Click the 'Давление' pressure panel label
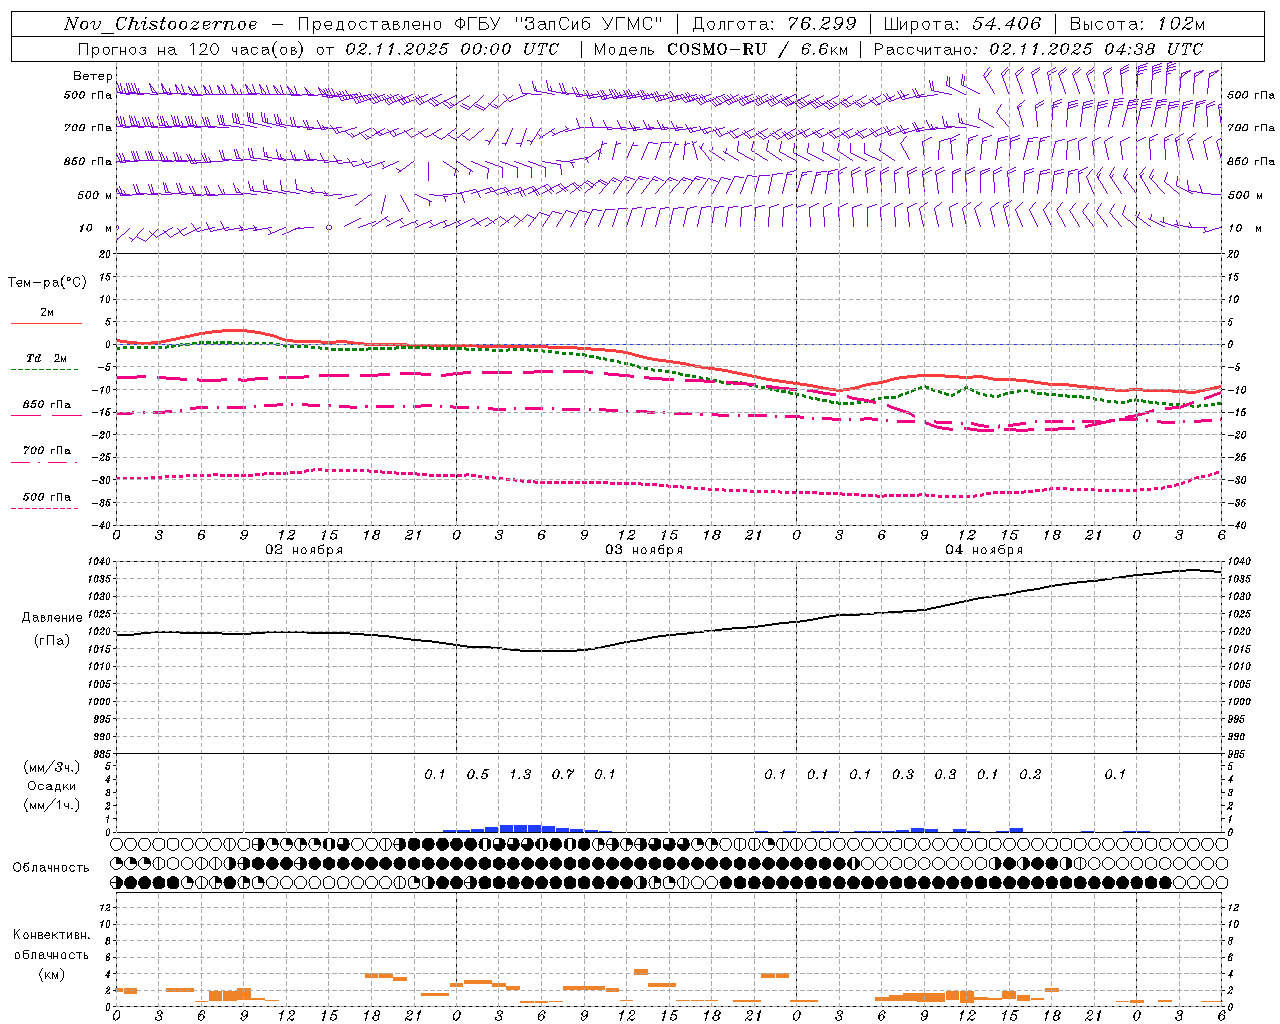The image size is (1280, 1024). [52, 618]
